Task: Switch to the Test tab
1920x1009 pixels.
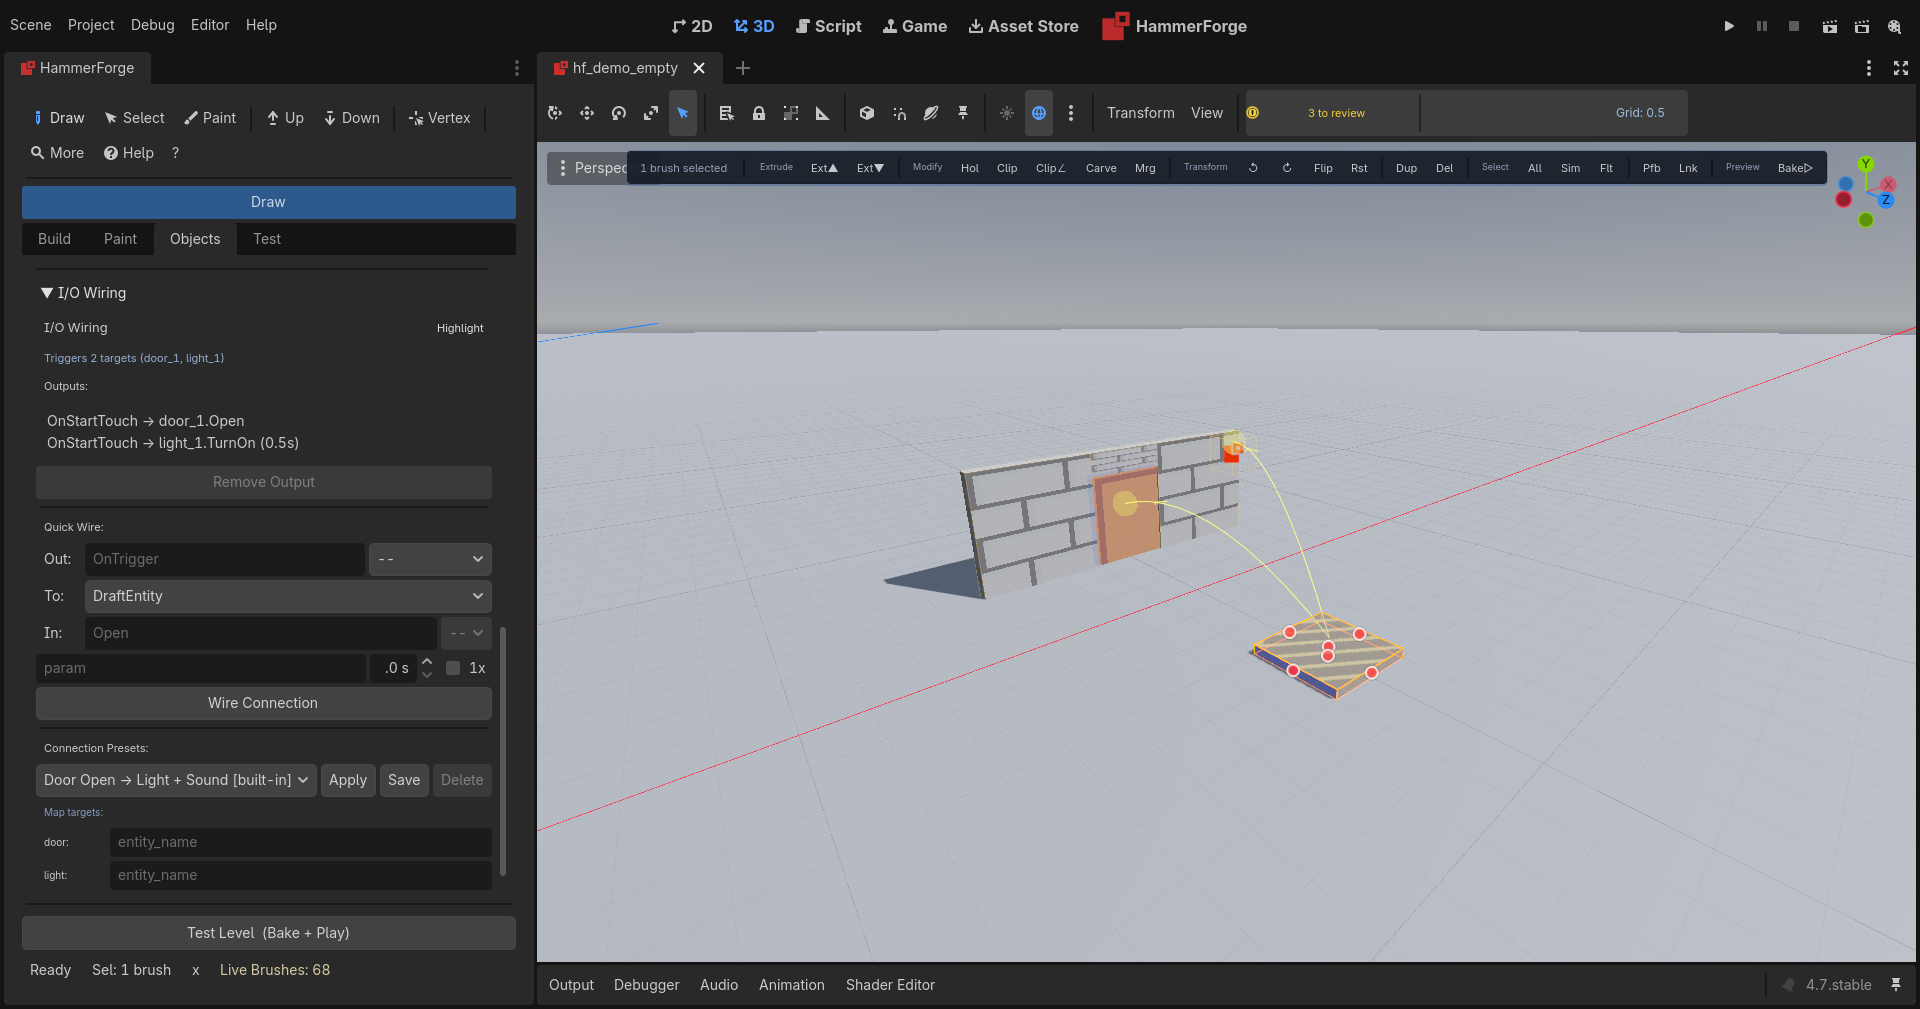Action: (x=267, y=239)
